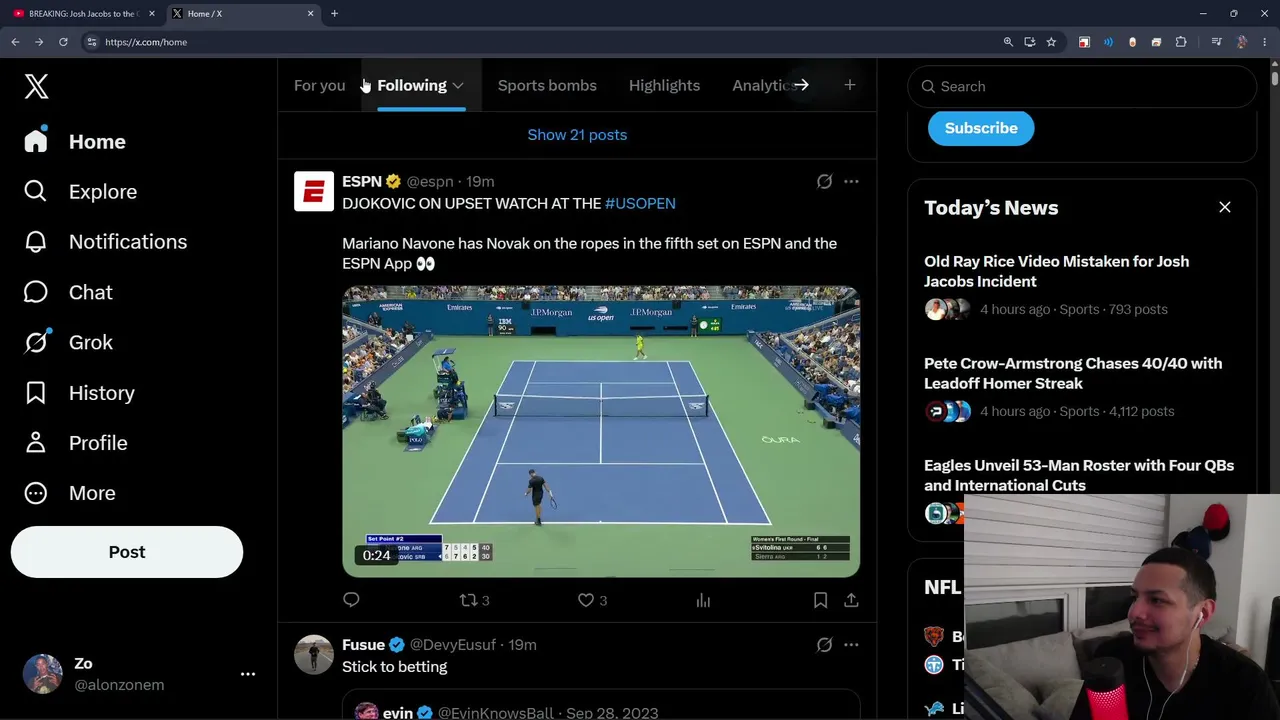Share the ESPN post

[851, 600]
